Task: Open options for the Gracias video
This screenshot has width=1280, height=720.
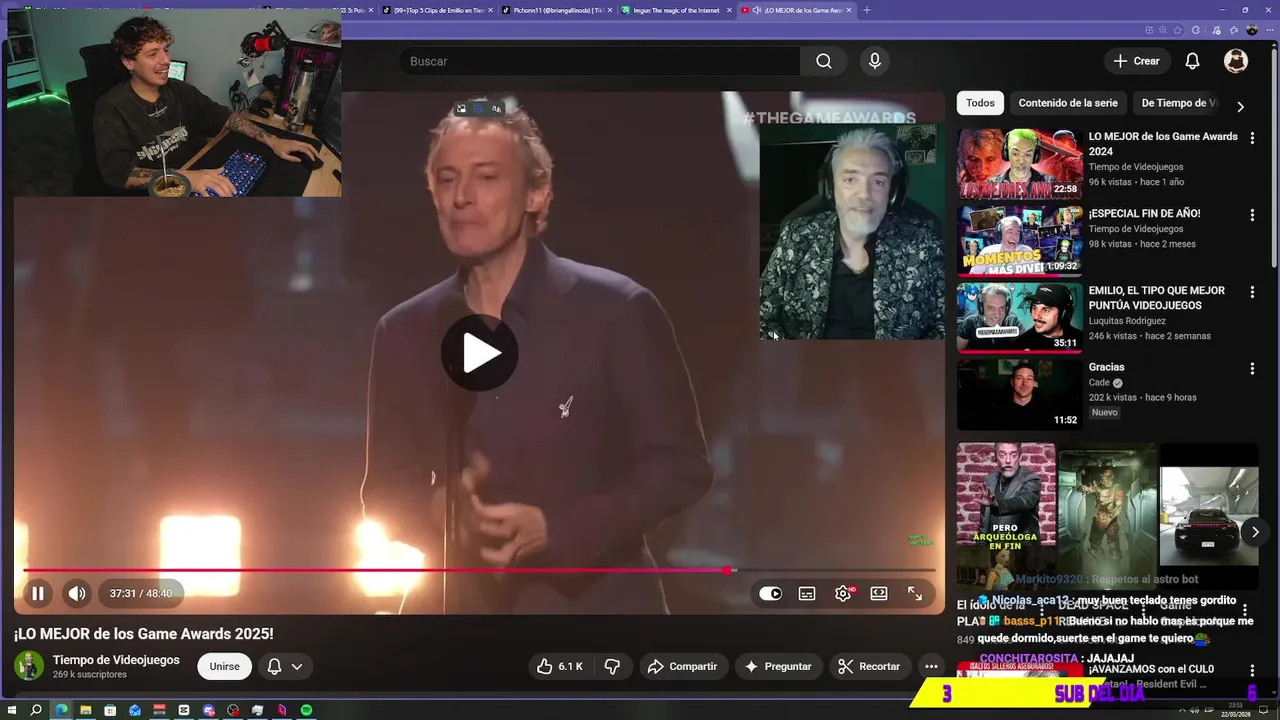Action: [x=1252, y=369]
